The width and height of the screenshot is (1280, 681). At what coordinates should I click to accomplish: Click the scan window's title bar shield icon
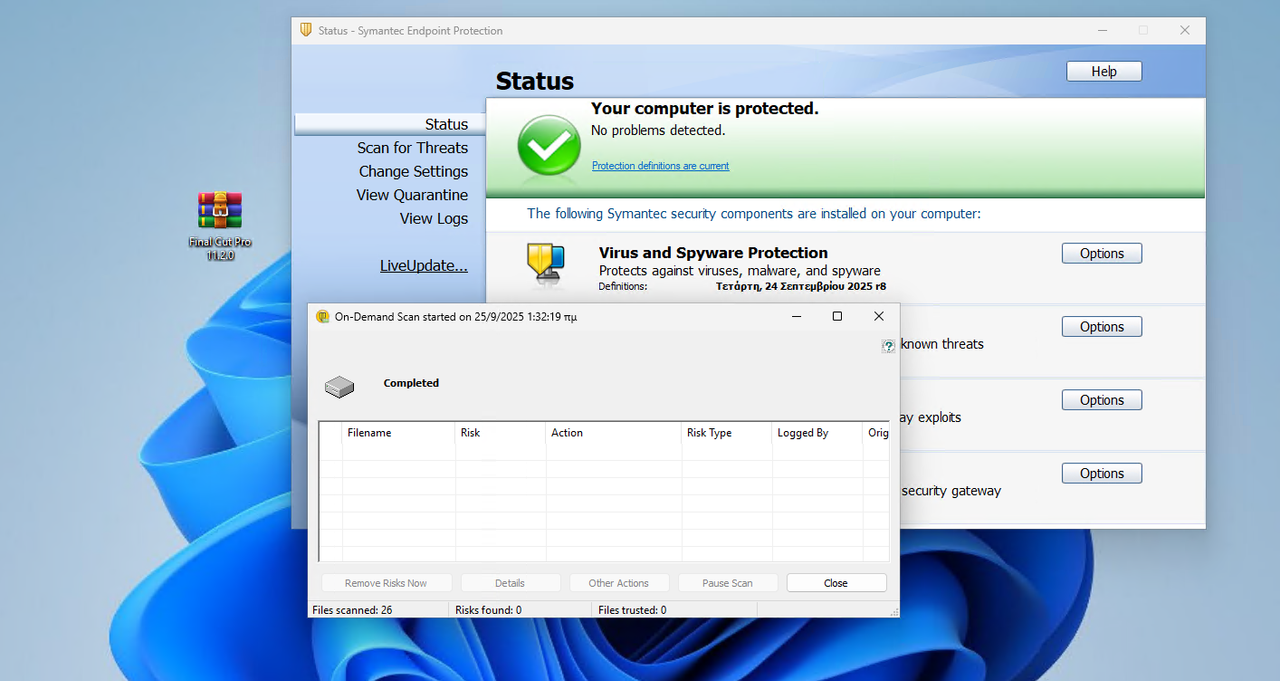point(322,316)
